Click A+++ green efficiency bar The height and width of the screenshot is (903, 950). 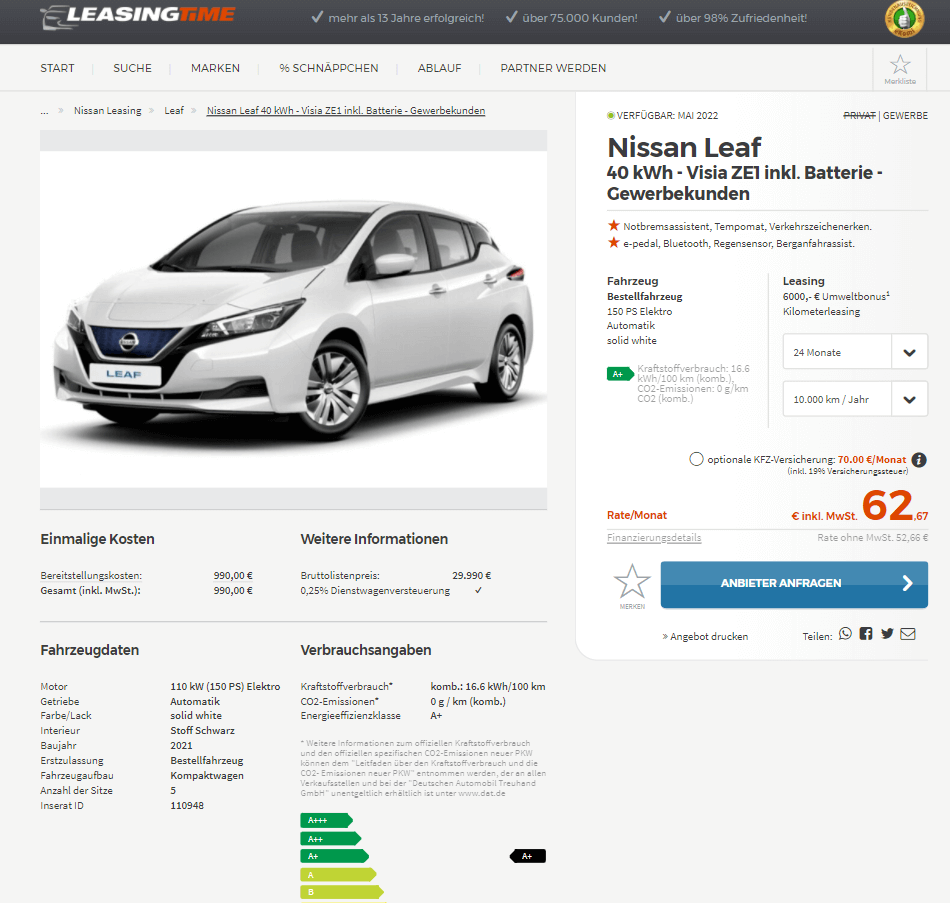(326, 820)
